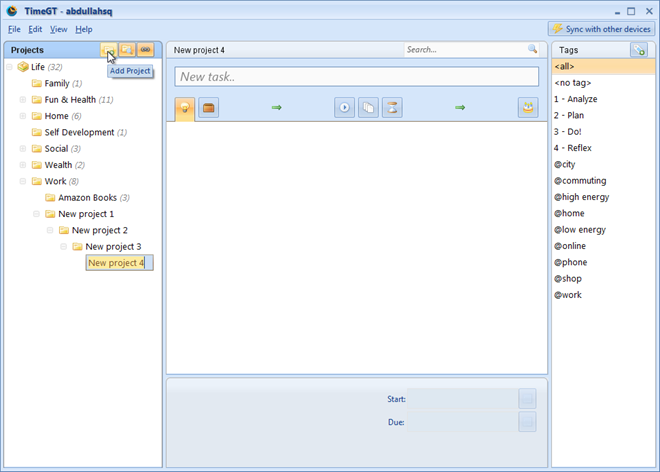Click the search magnifier icon
This screenshot has height=472, width=660.
point(532,49)
